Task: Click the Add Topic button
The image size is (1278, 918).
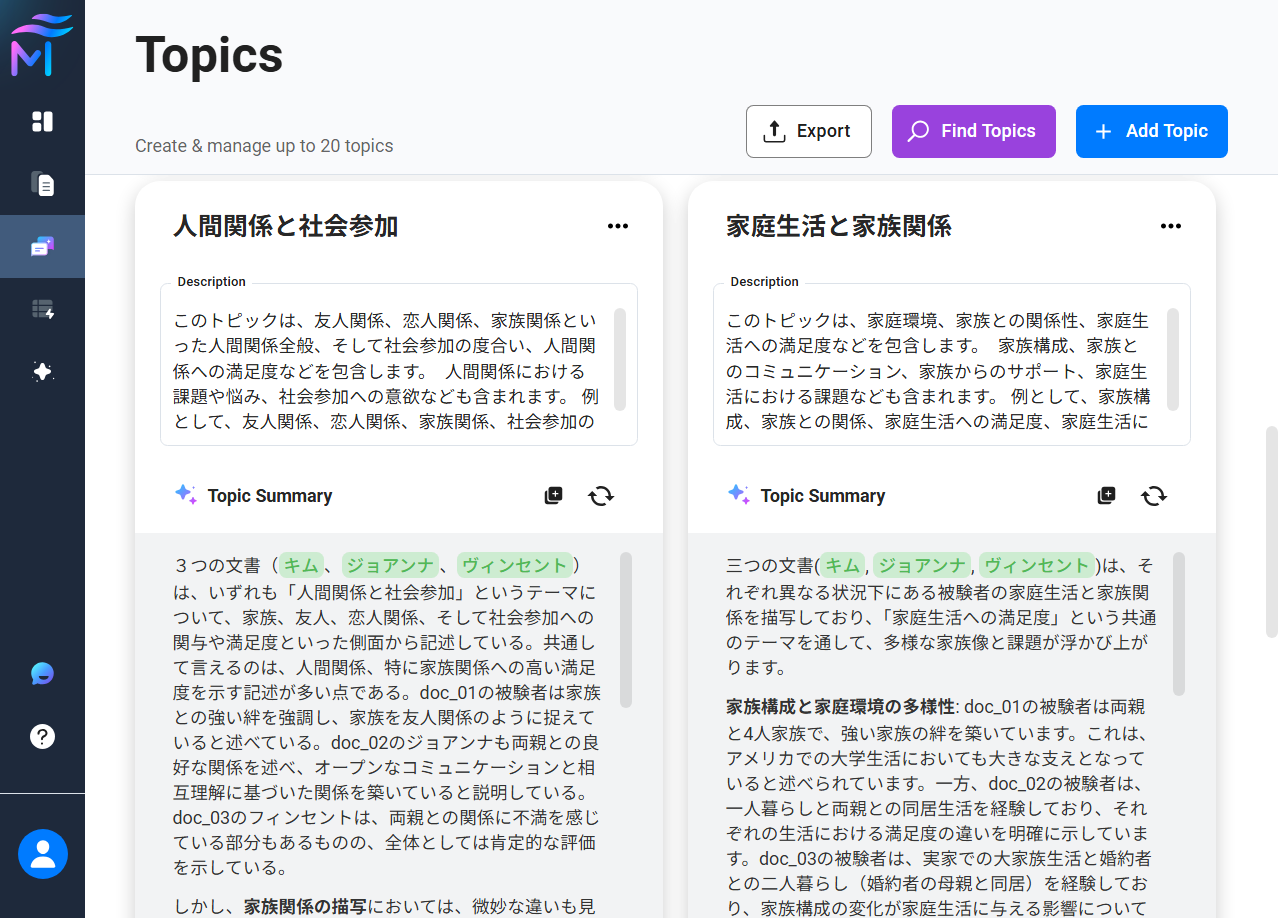Action: [x=1151, y=131]
